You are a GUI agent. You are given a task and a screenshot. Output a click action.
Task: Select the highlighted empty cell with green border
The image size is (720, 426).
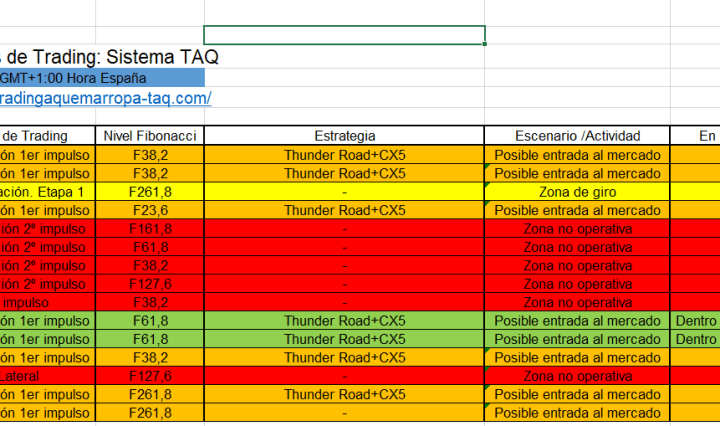[344, 35]
